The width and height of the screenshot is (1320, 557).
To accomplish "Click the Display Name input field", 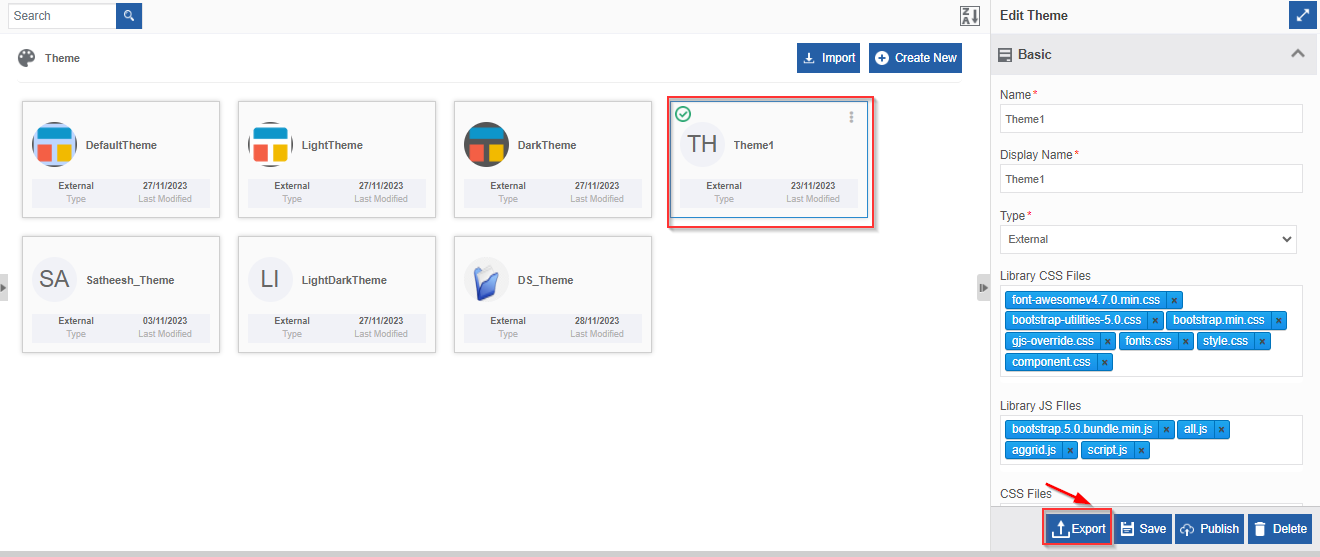I will 1151,179.
